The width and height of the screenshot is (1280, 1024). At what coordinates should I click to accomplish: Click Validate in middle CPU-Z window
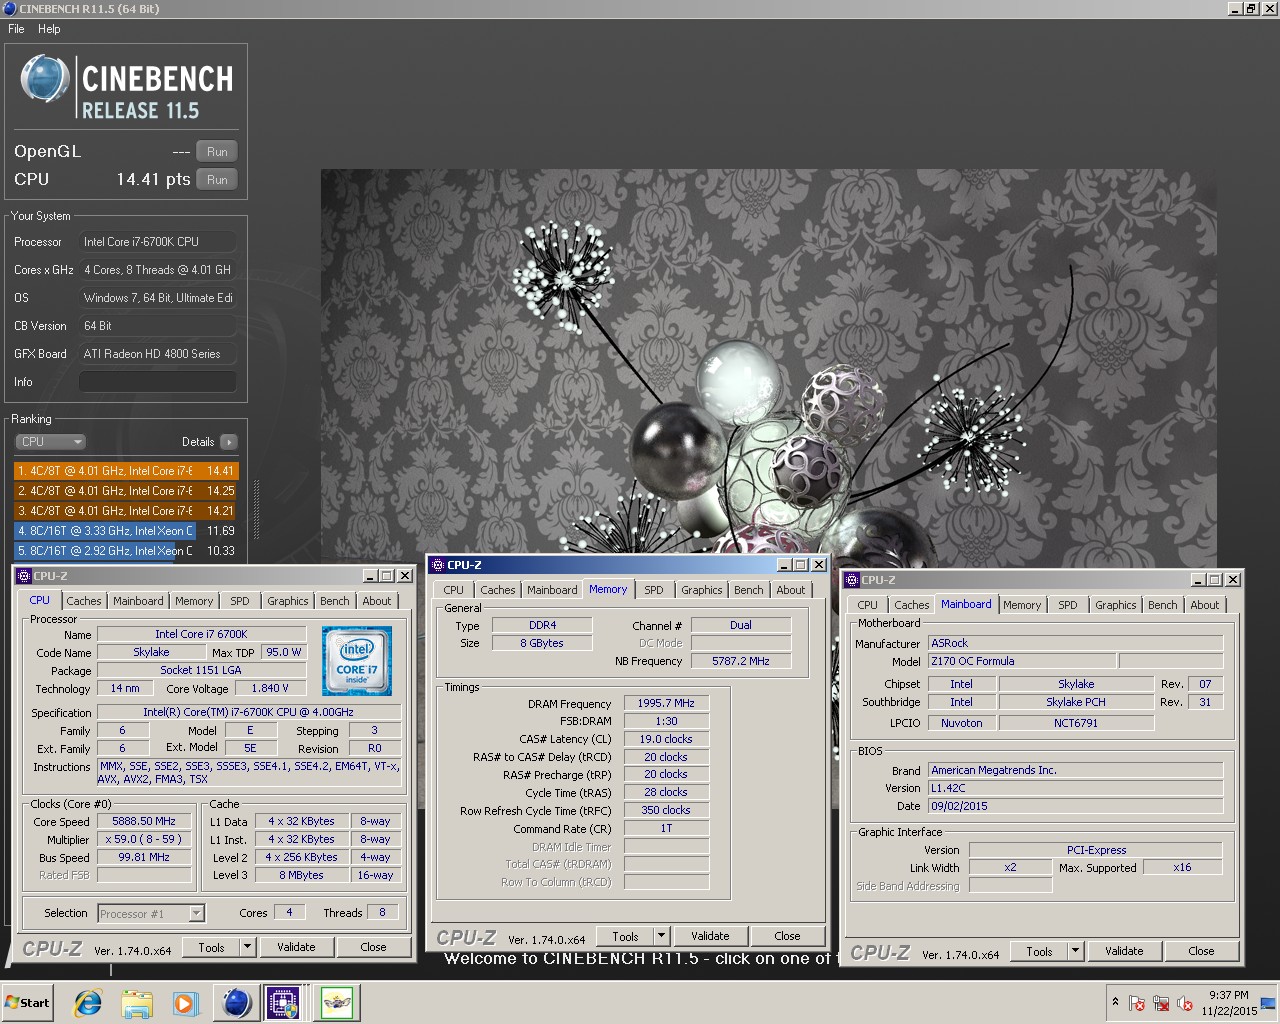[710, 936]
